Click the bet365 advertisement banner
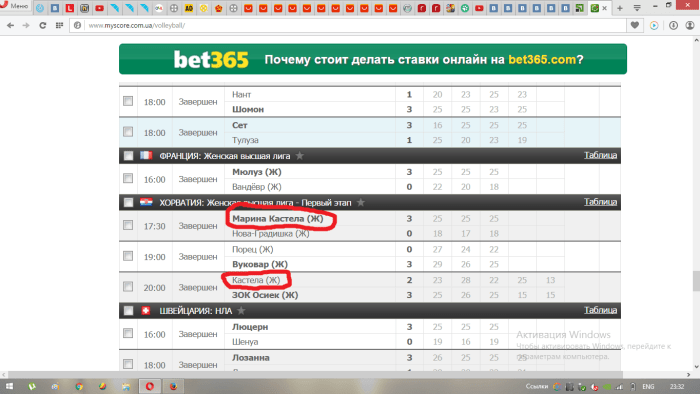Image resolution: width=700 pixels, height=394 pixels. [373, 59]
